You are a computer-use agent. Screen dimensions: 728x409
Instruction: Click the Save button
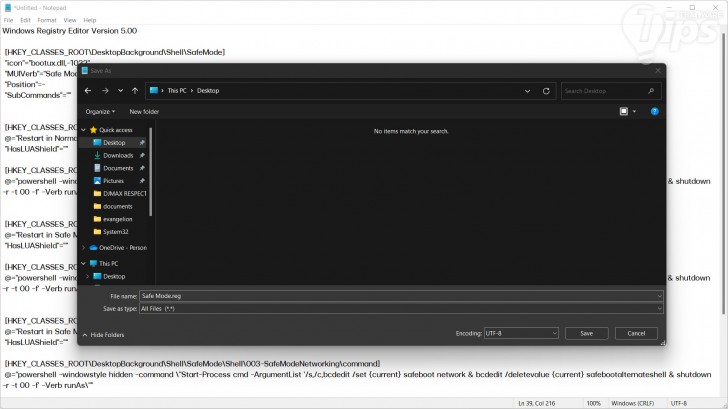(586, 333)
